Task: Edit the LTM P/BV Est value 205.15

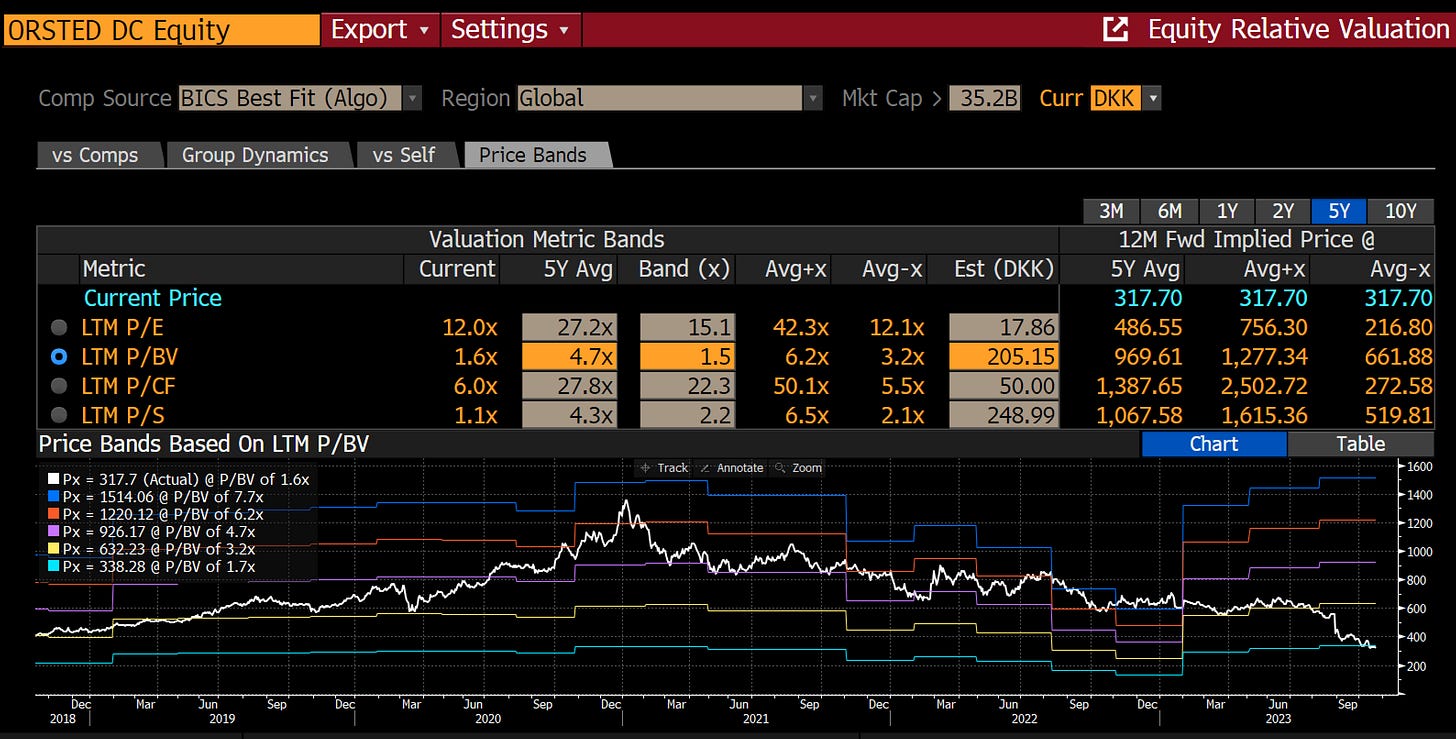Action: coord(1002,356)
